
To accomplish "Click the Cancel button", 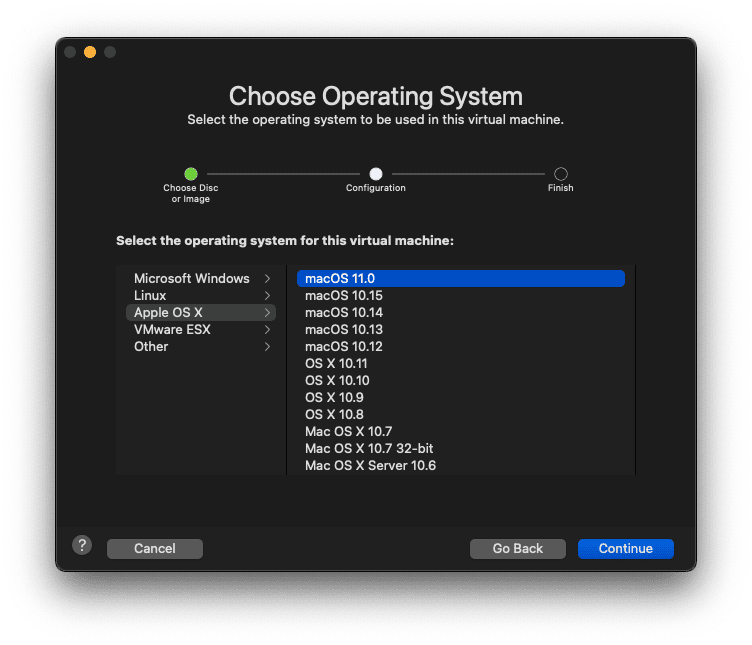I will tap(154, 549).
